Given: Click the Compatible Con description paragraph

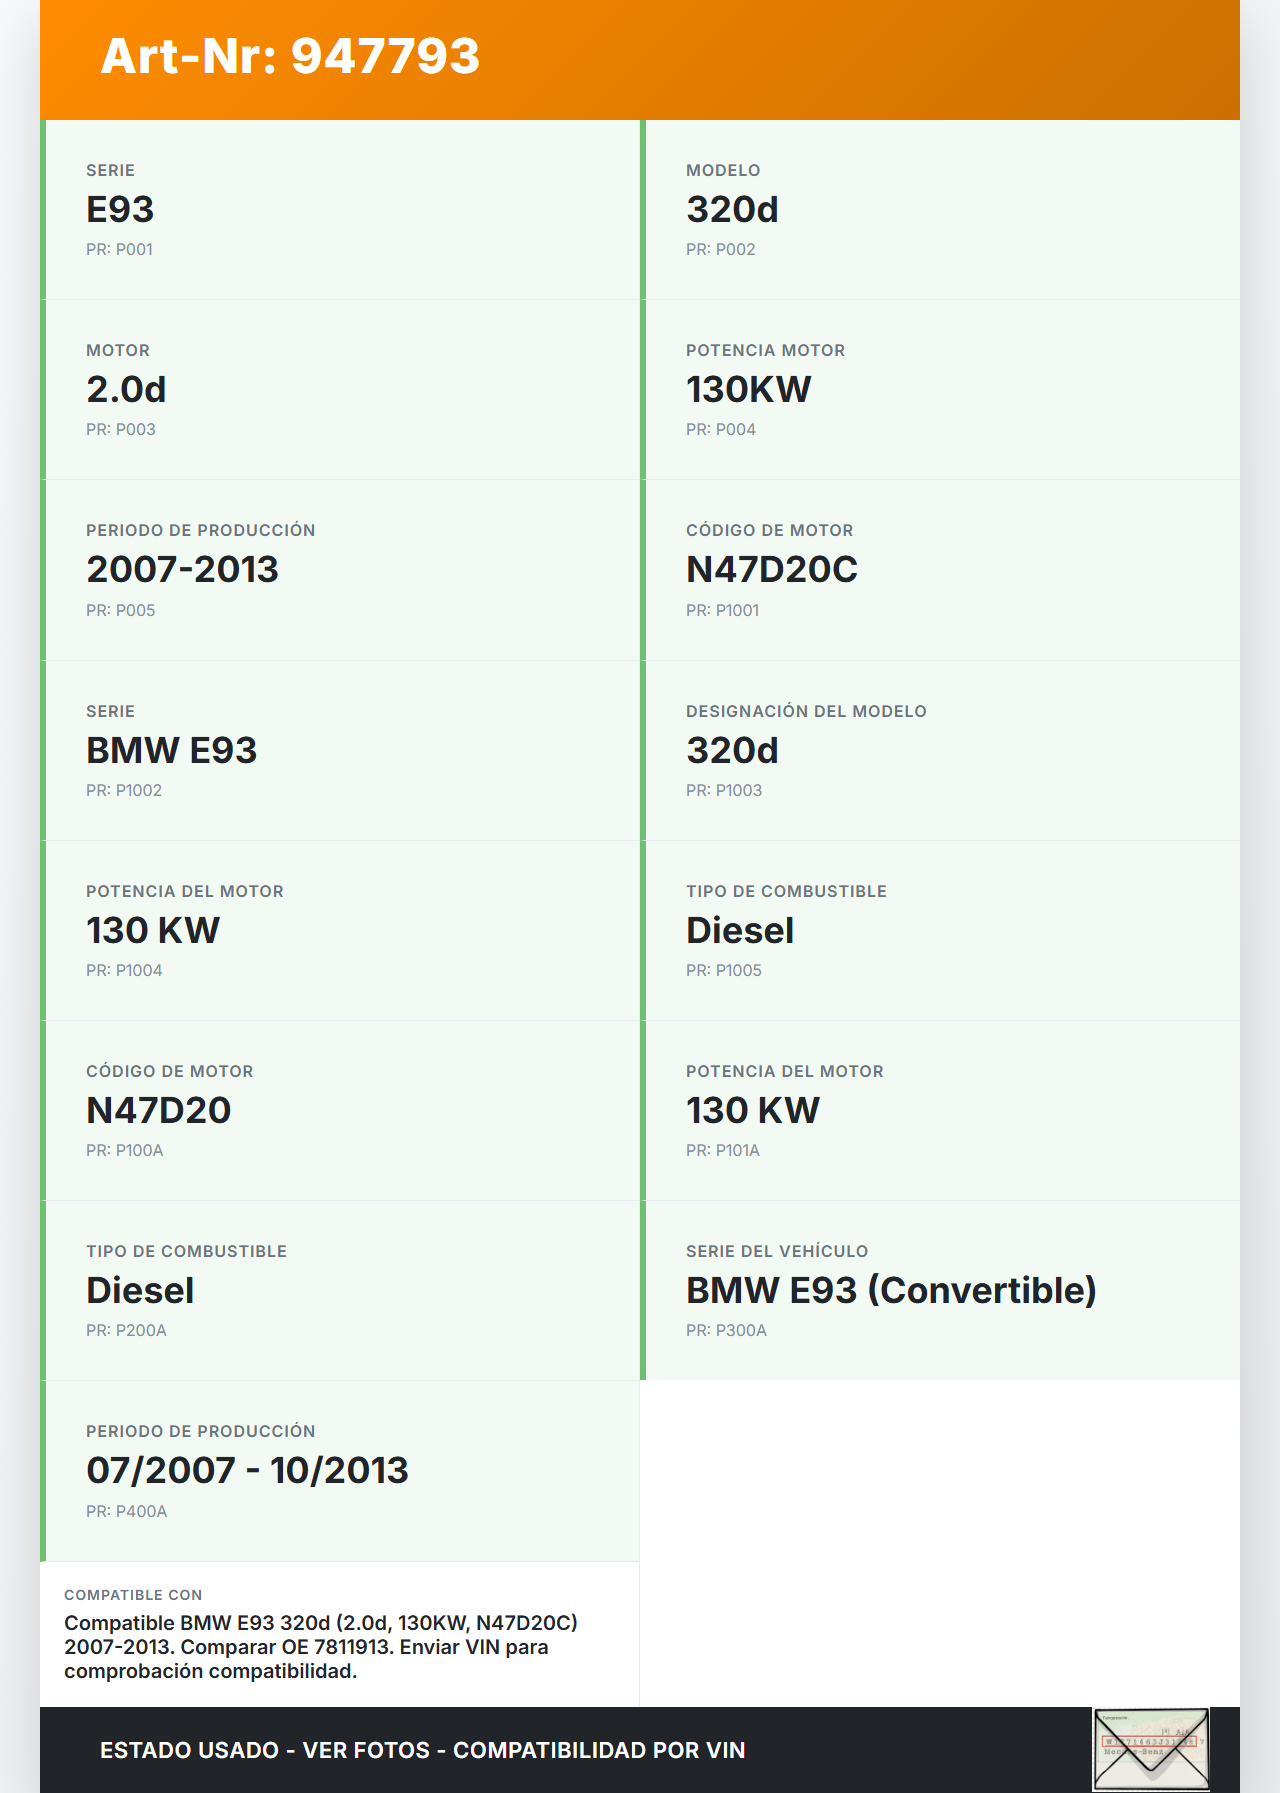Looking at the screenshot, I should (x=320, y=1647).
